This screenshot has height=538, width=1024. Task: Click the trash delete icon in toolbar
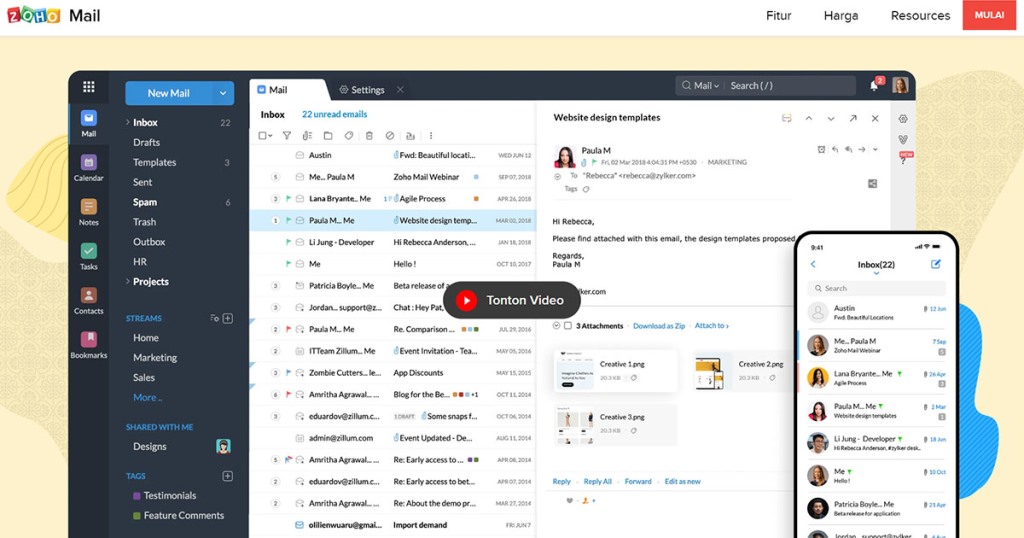tap(369, 136)
